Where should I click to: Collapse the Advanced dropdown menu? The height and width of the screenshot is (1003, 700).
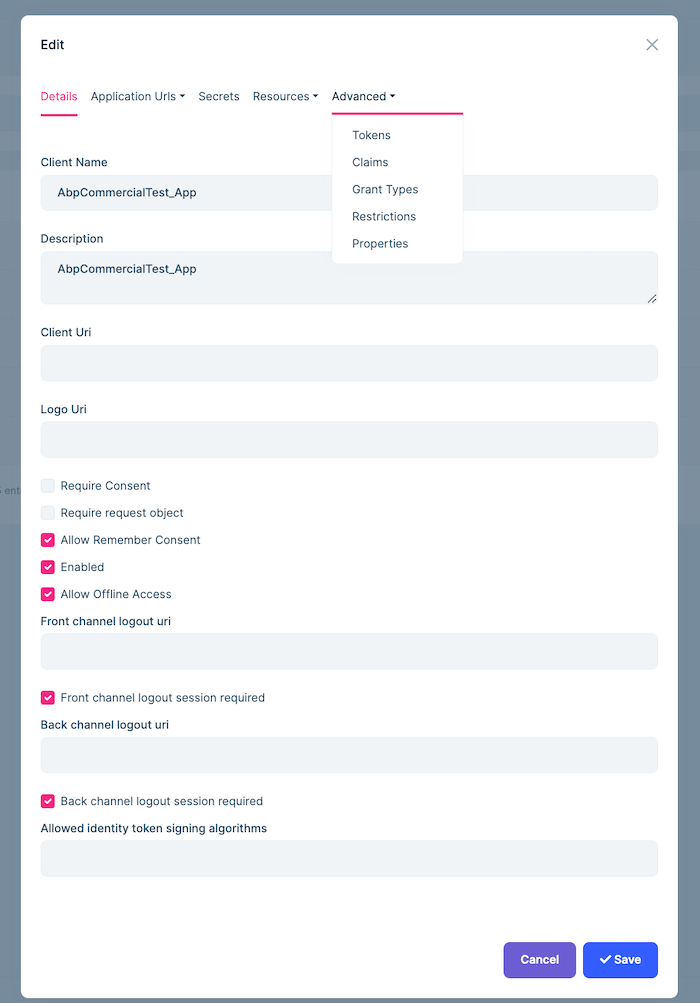tap(362, 96)
